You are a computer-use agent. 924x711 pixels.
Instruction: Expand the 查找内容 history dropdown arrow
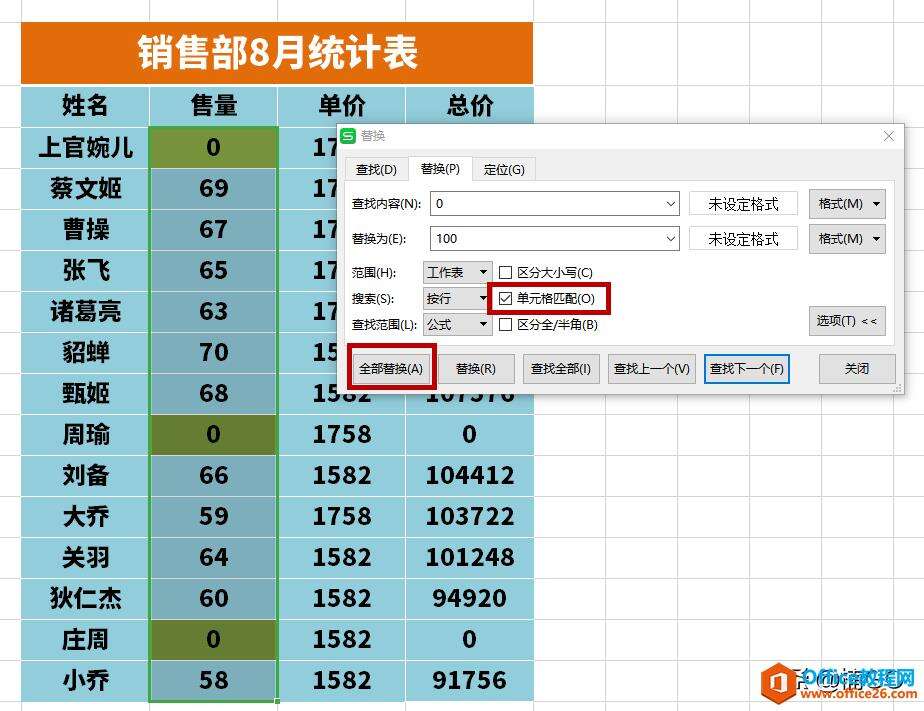click(671, 204)
